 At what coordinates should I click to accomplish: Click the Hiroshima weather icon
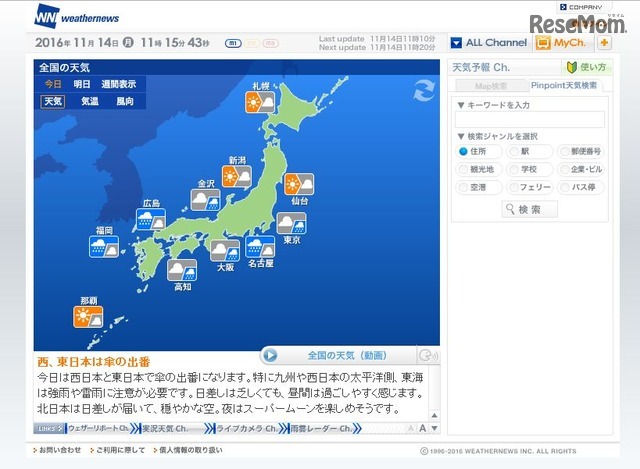(x=151, y=219)
